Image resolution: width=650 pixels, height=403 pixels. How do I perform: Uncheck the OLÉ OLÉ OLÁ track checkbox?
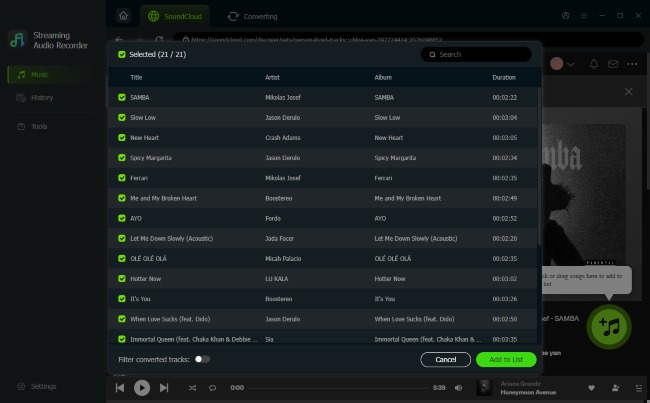[x=121, y=258]
